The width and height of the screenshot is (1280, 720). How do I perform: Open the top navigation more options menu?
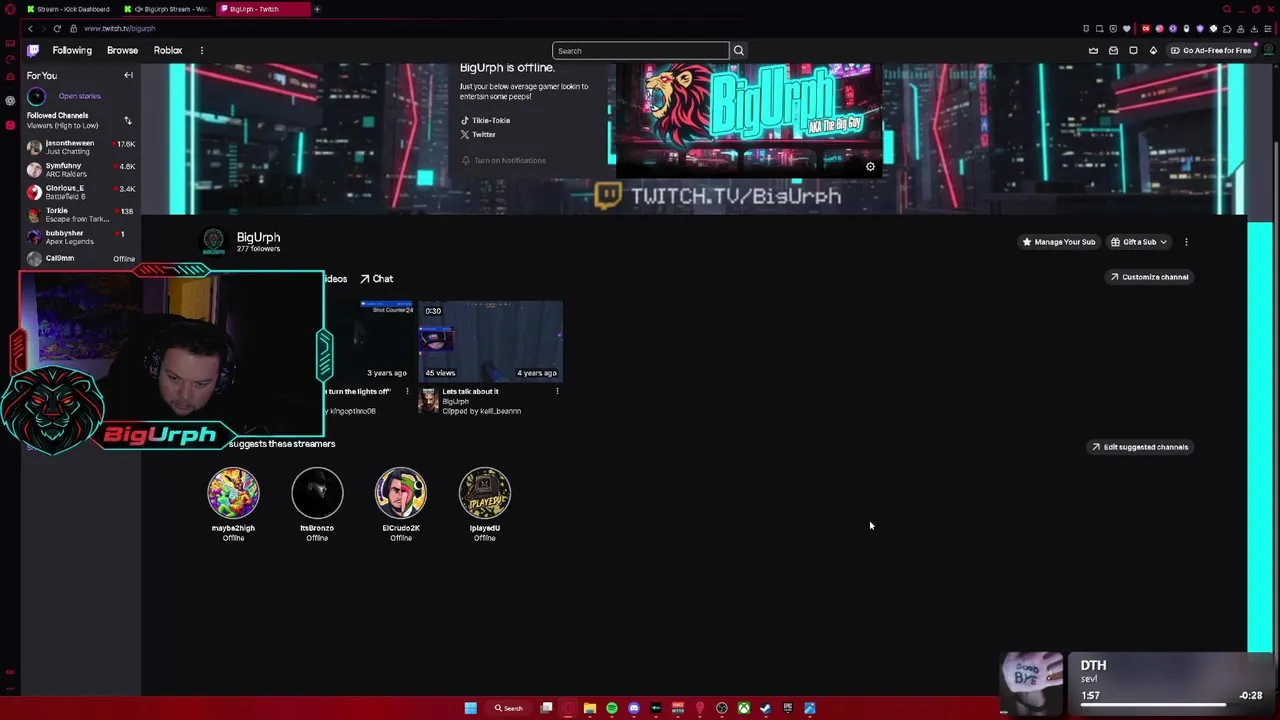[201, 50]
